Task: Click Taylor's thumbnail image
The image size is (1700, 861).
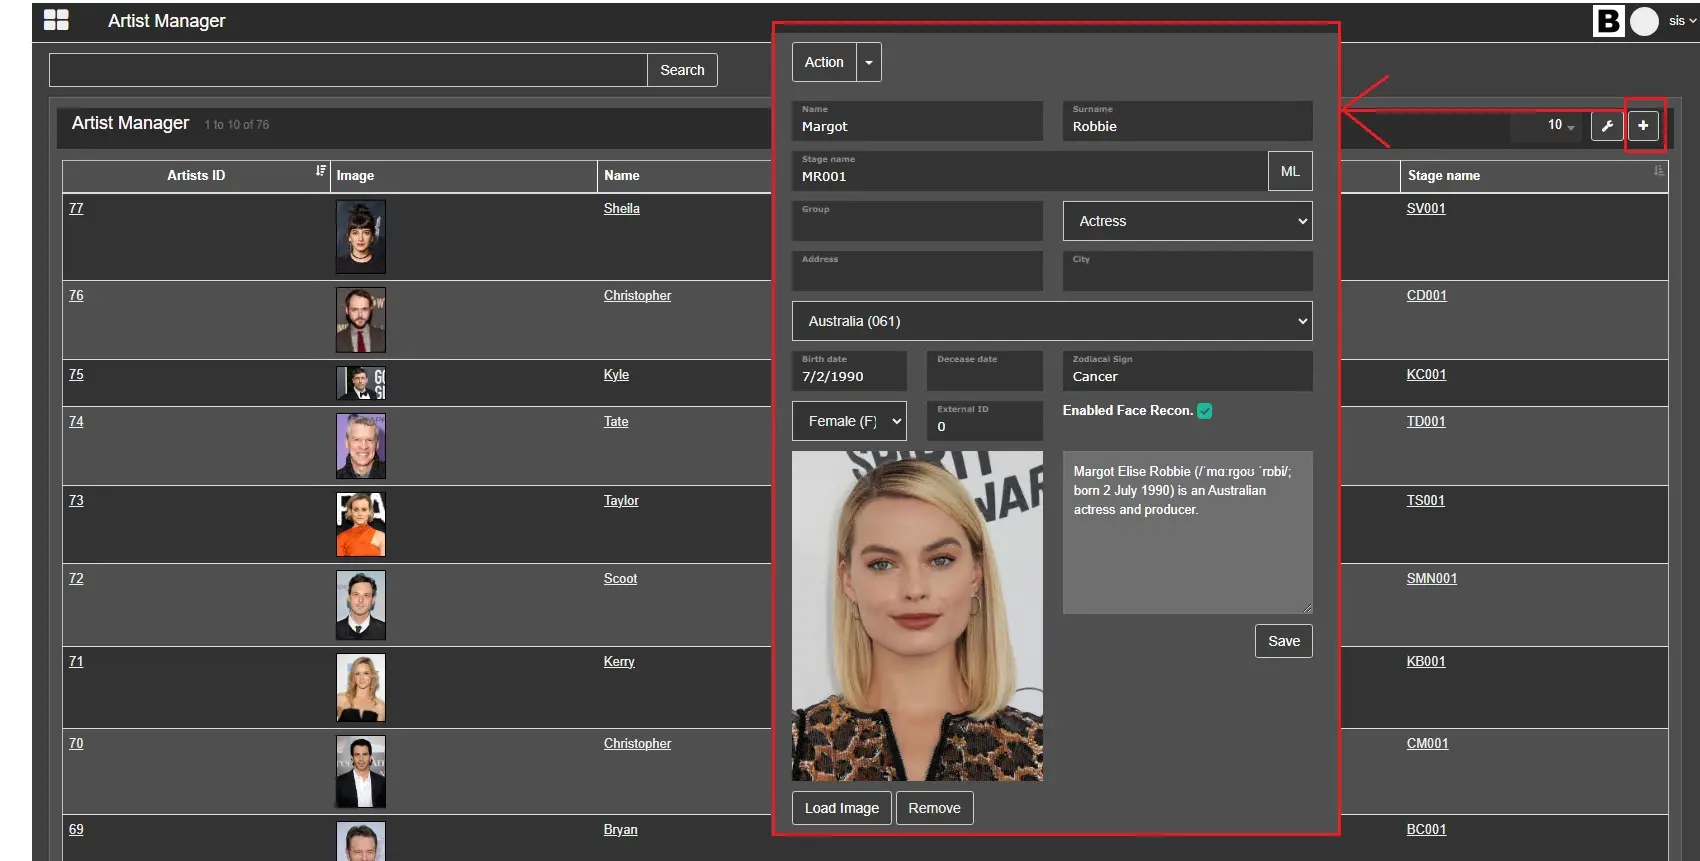Action: [x=361, y=524]
